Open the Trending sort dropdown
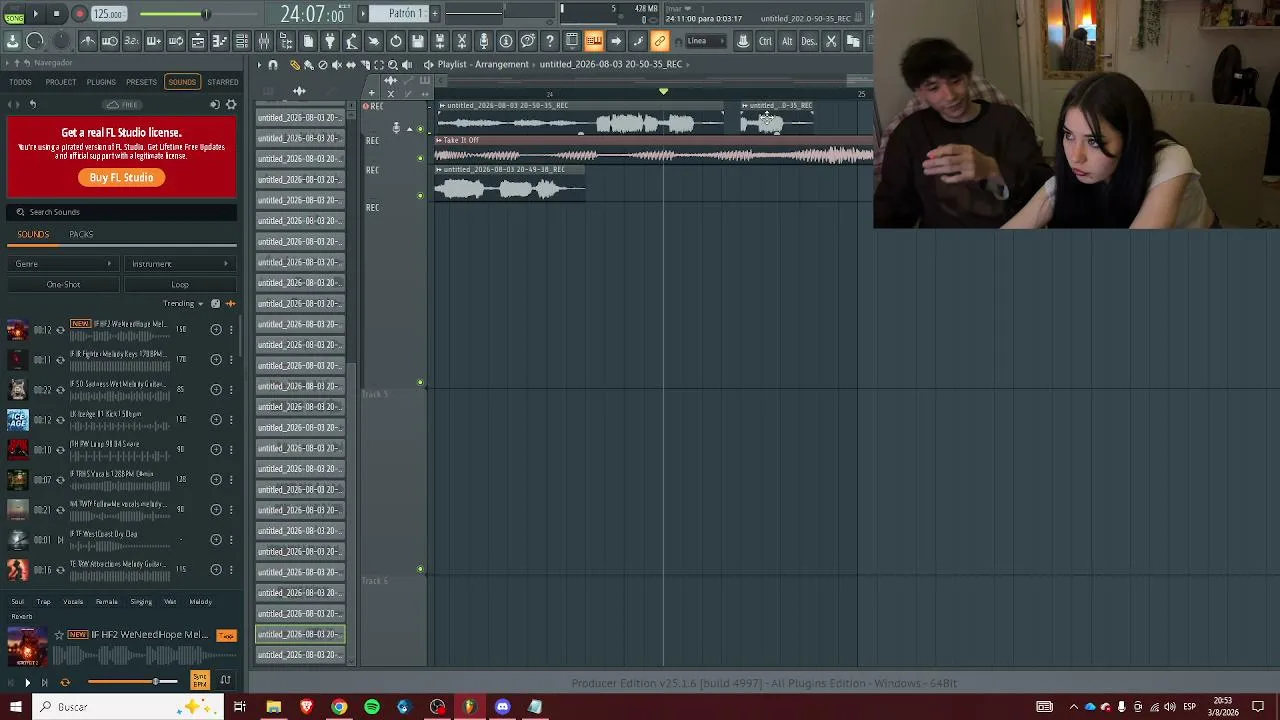The height and width of the screenshot is (720, 1280). click(183, 304)
